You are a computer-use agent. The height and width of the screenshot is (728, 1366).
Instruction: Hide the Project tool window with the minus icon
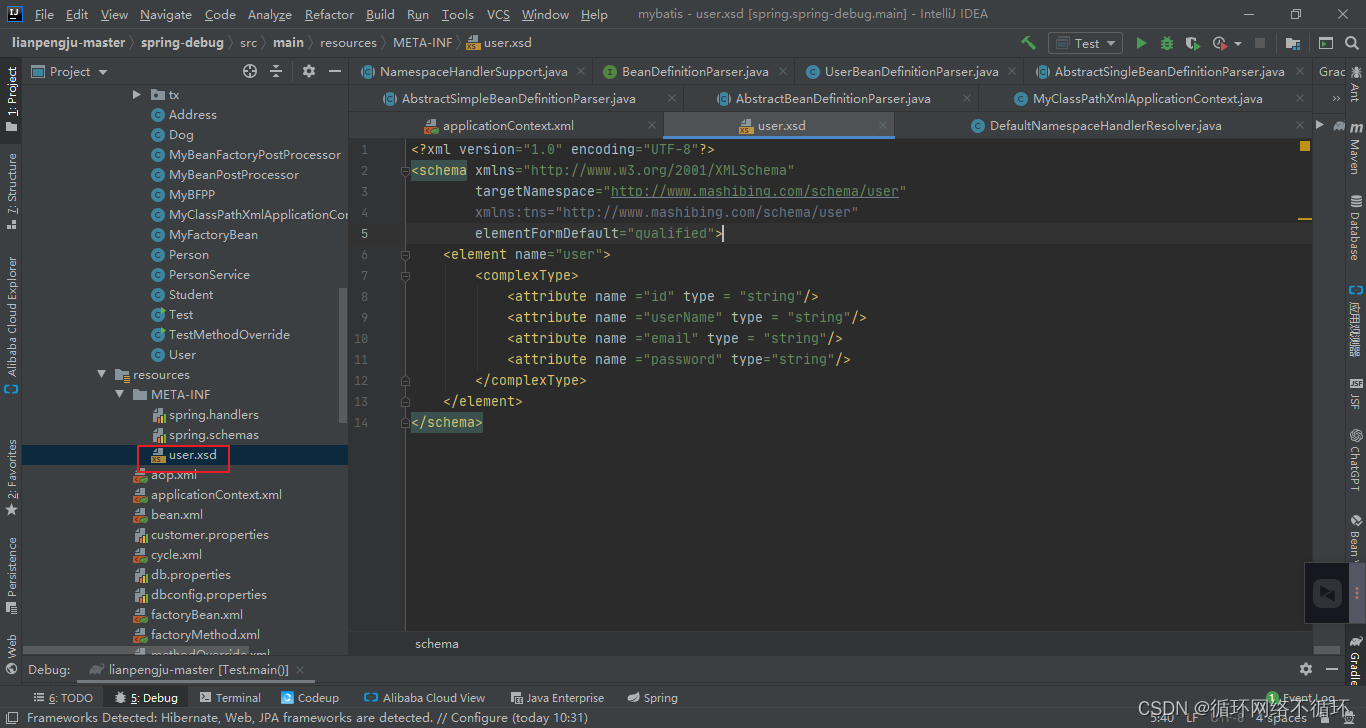pos(334,71)
